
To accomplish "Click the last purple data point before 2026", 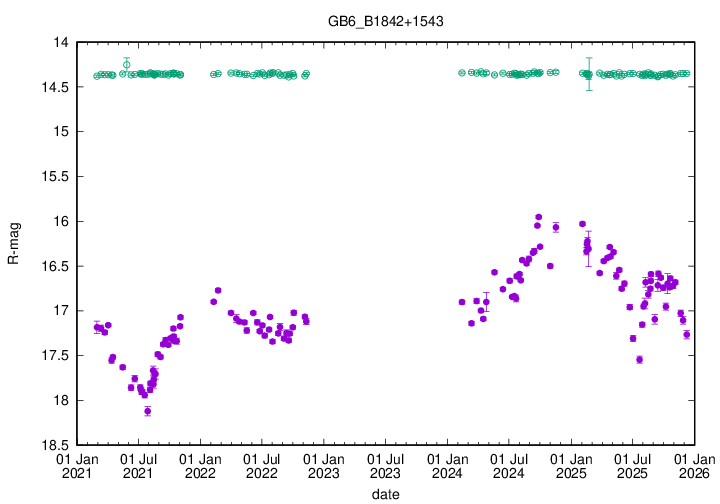I will point(687,334).
